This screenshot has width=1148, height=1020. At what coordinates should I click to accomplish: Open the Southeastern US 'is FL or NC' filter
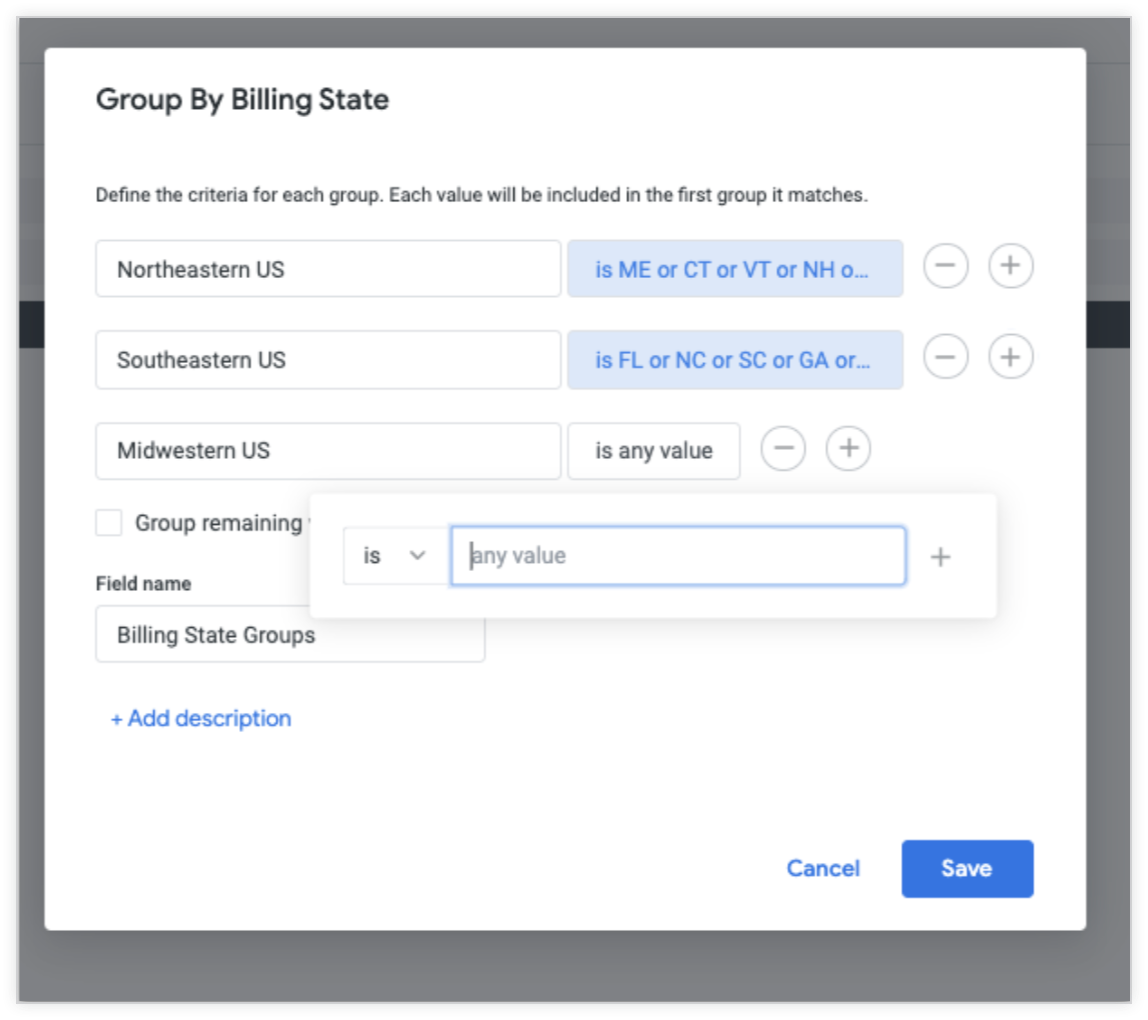pyautogui.click(x=734, y=360)
